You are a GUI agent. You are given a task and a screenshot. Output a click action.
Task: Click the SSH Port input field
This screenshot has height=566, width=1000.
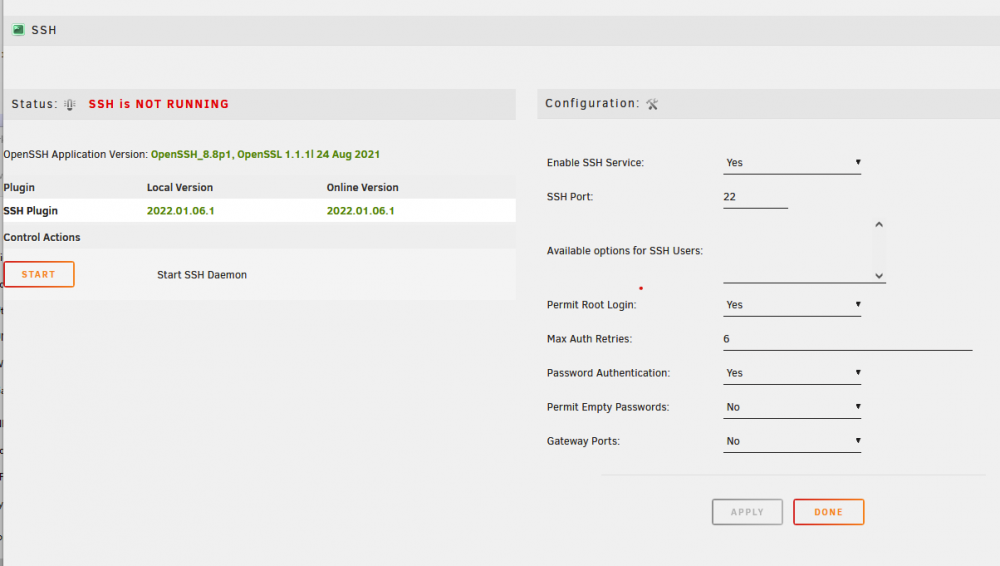[x=755, y=197]
